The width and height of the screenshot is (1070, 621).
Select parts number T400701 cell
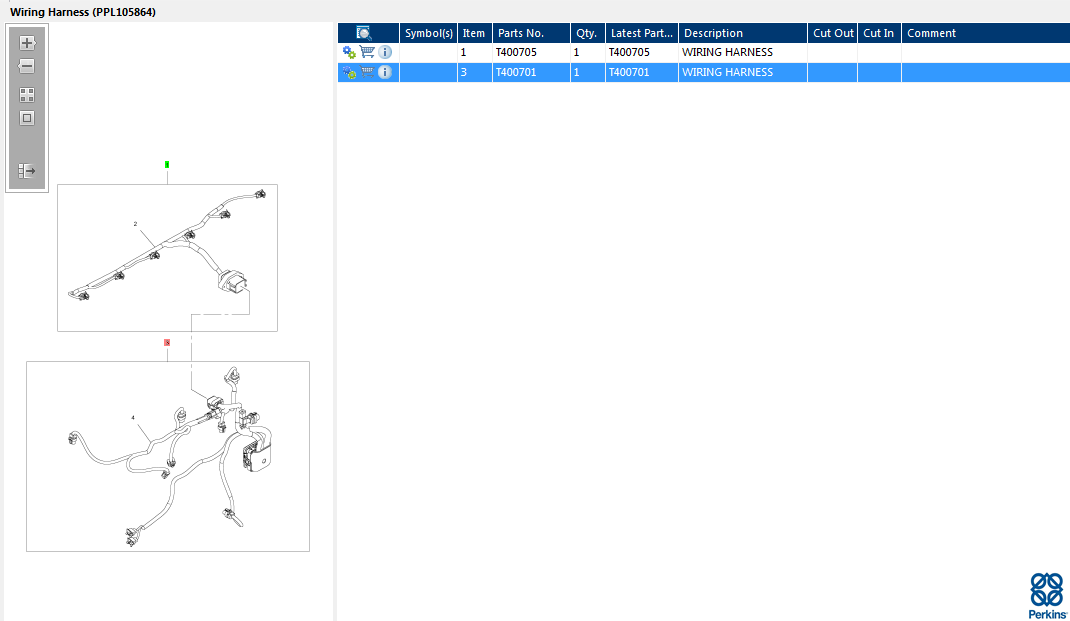(531, 72)
